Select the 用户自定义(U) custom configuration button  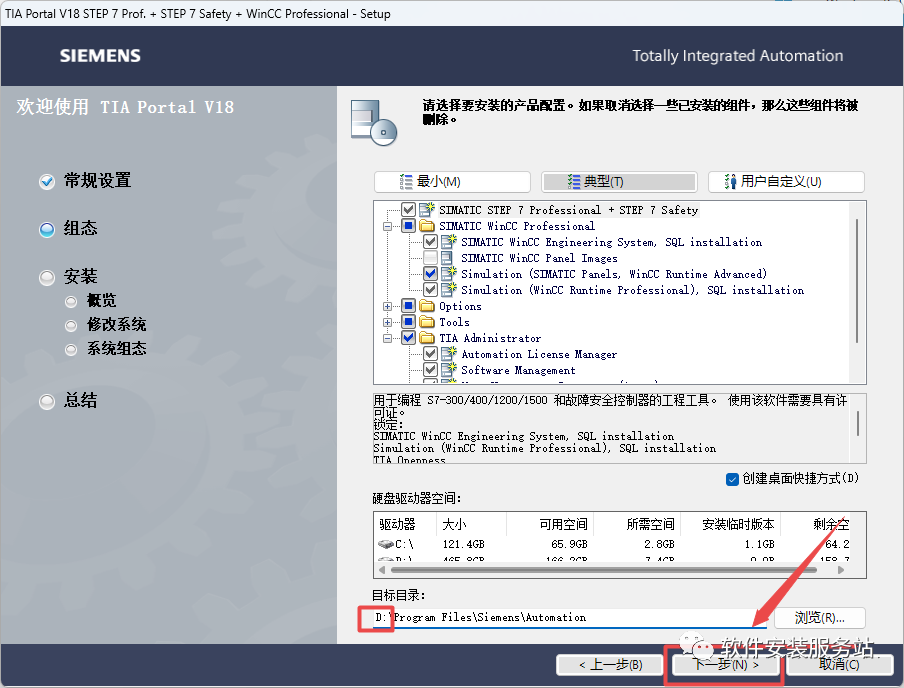point(786,182)
